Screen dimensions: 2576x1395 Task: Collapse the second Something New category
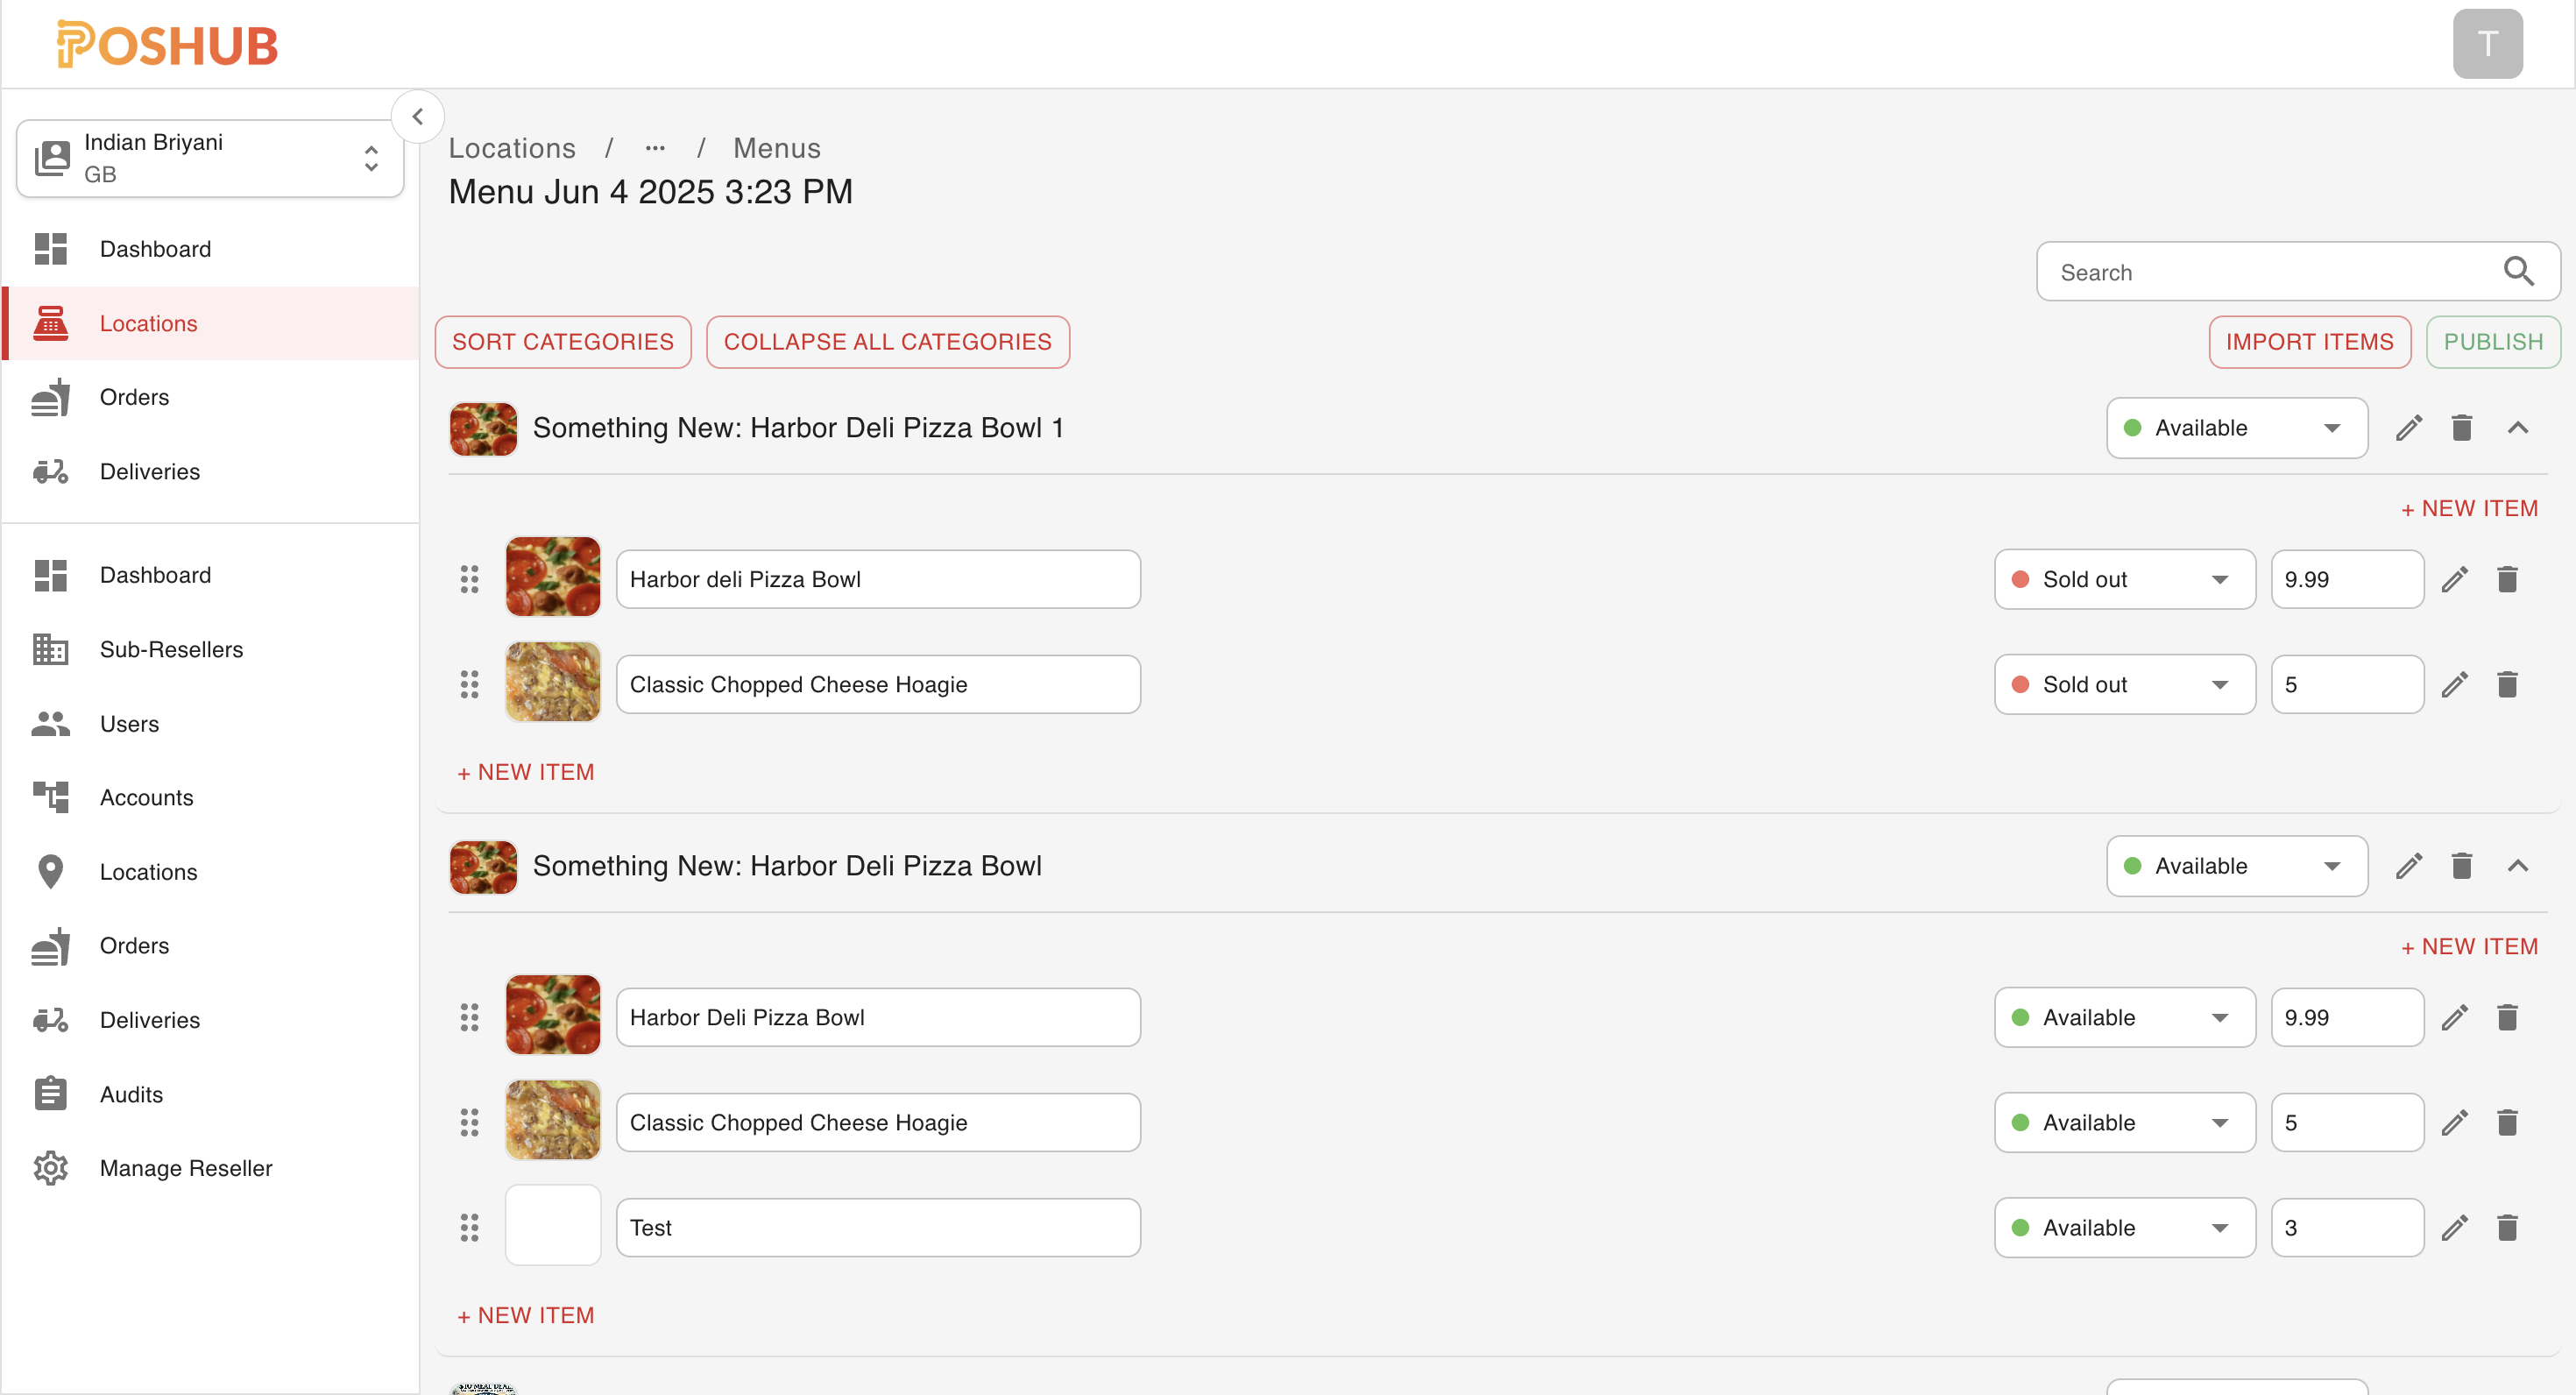pos(2517,866)
